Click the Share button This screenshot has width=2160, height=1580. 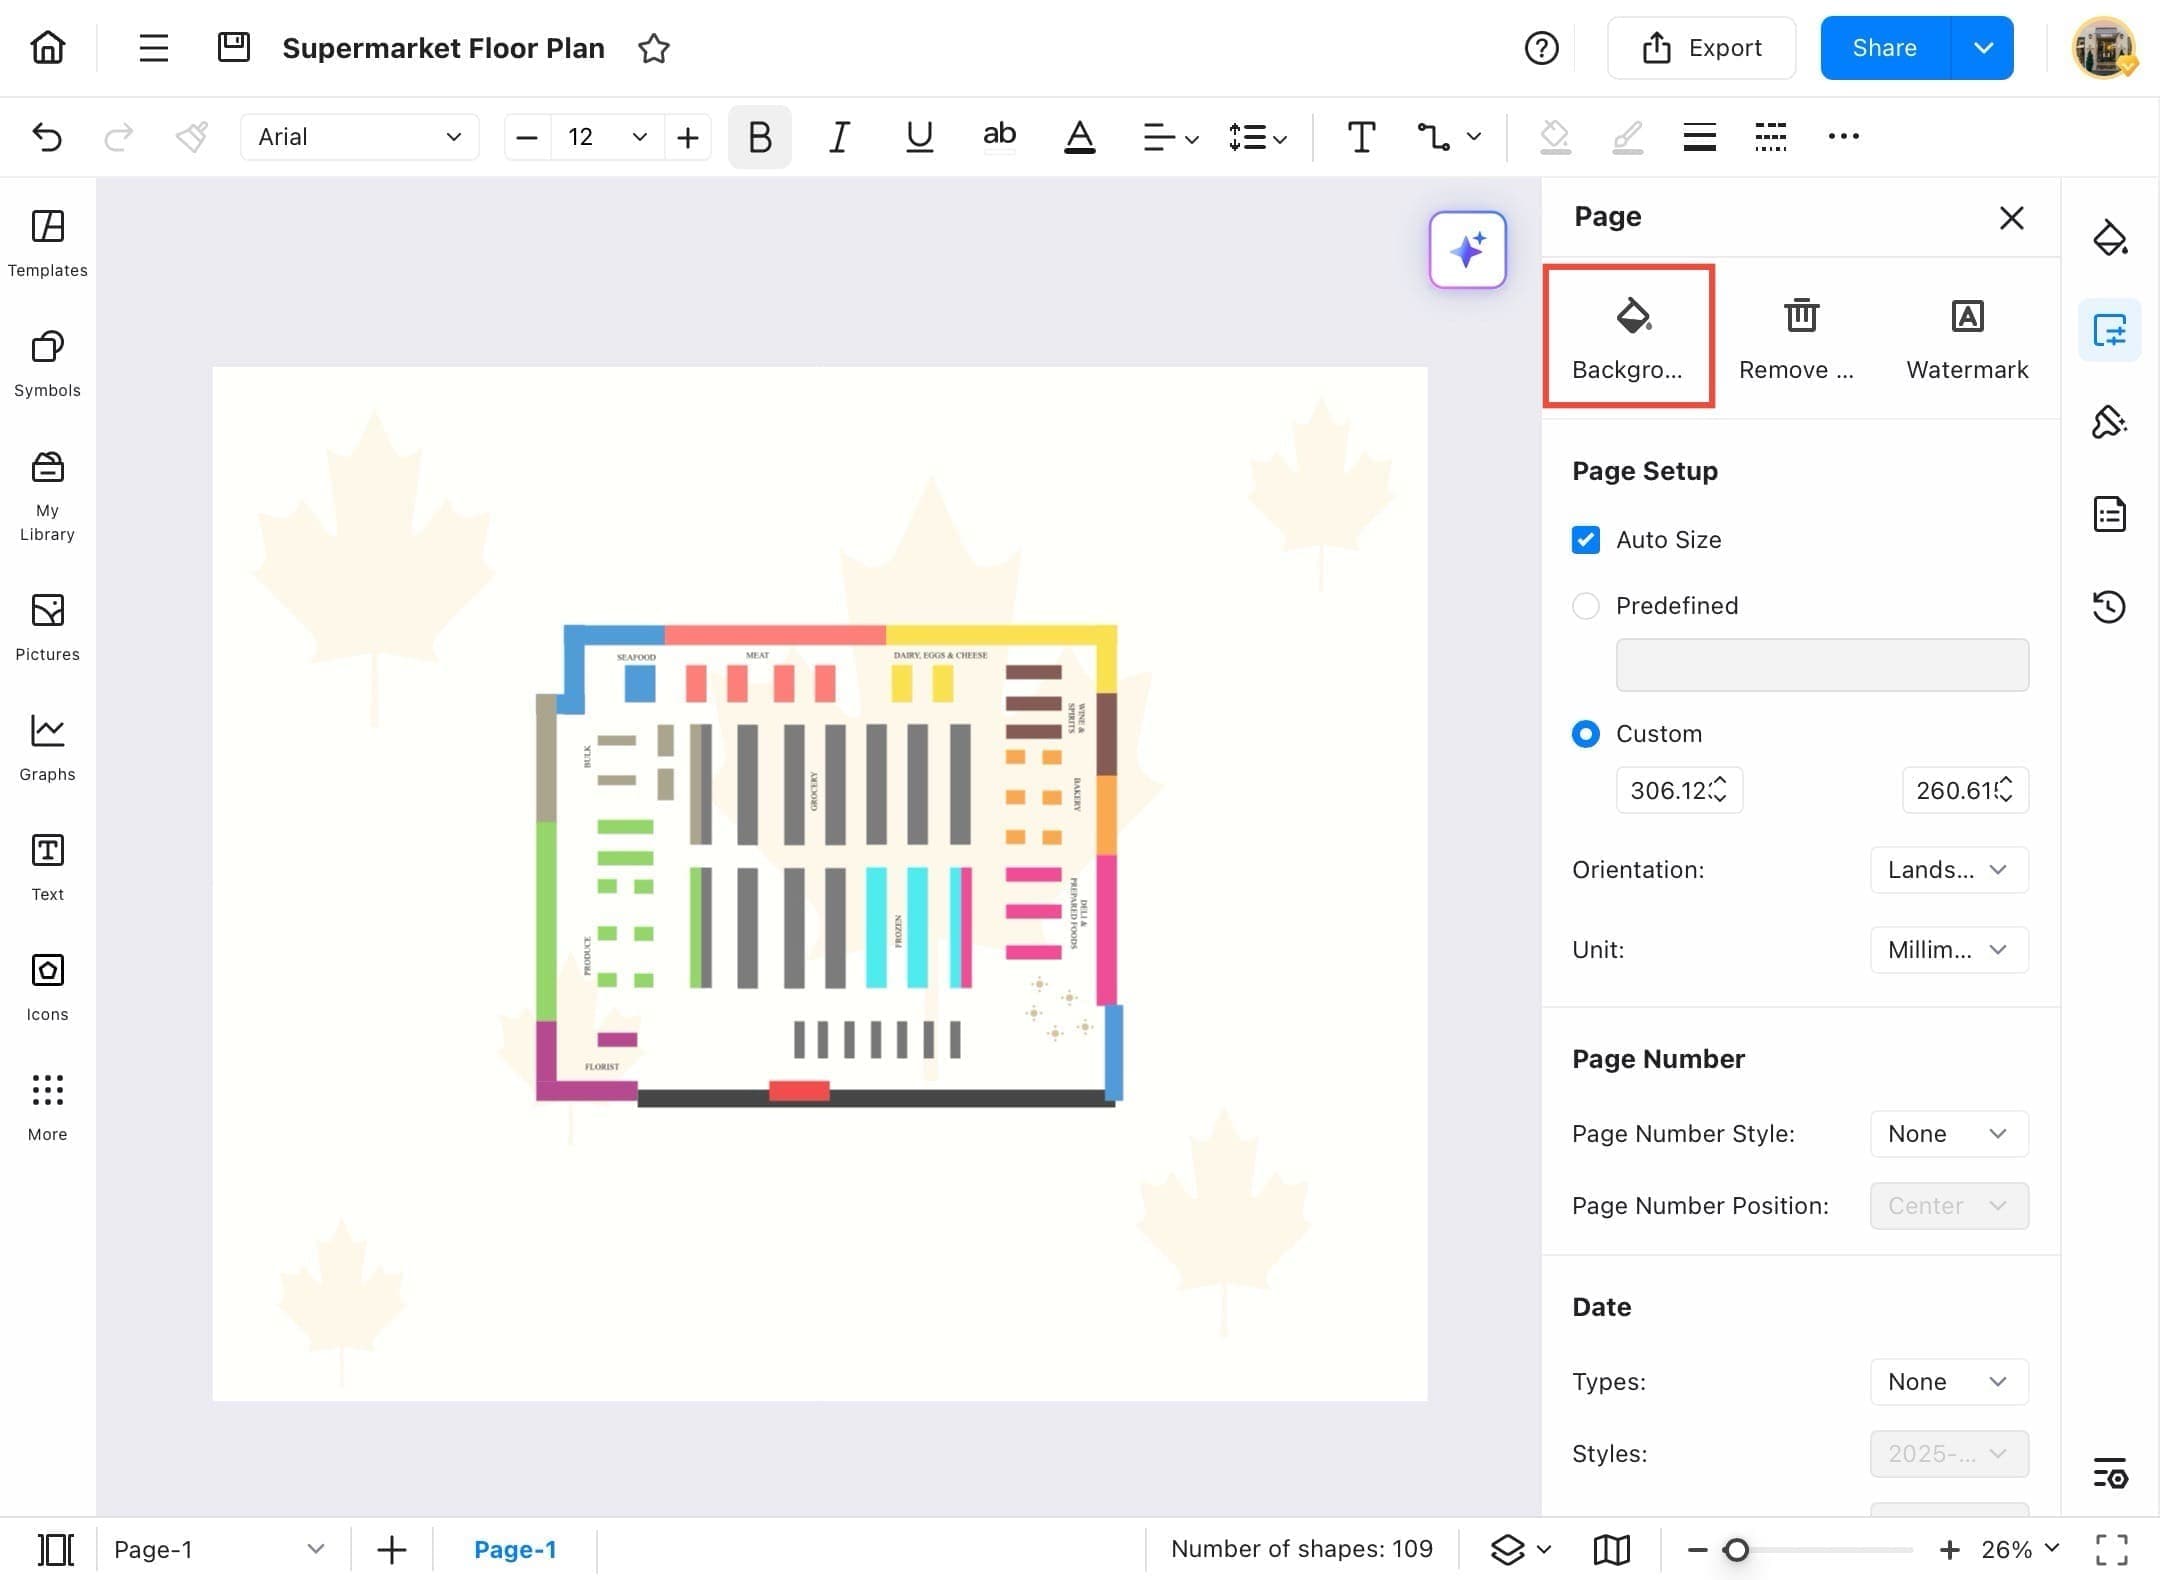pos(1884,48)
